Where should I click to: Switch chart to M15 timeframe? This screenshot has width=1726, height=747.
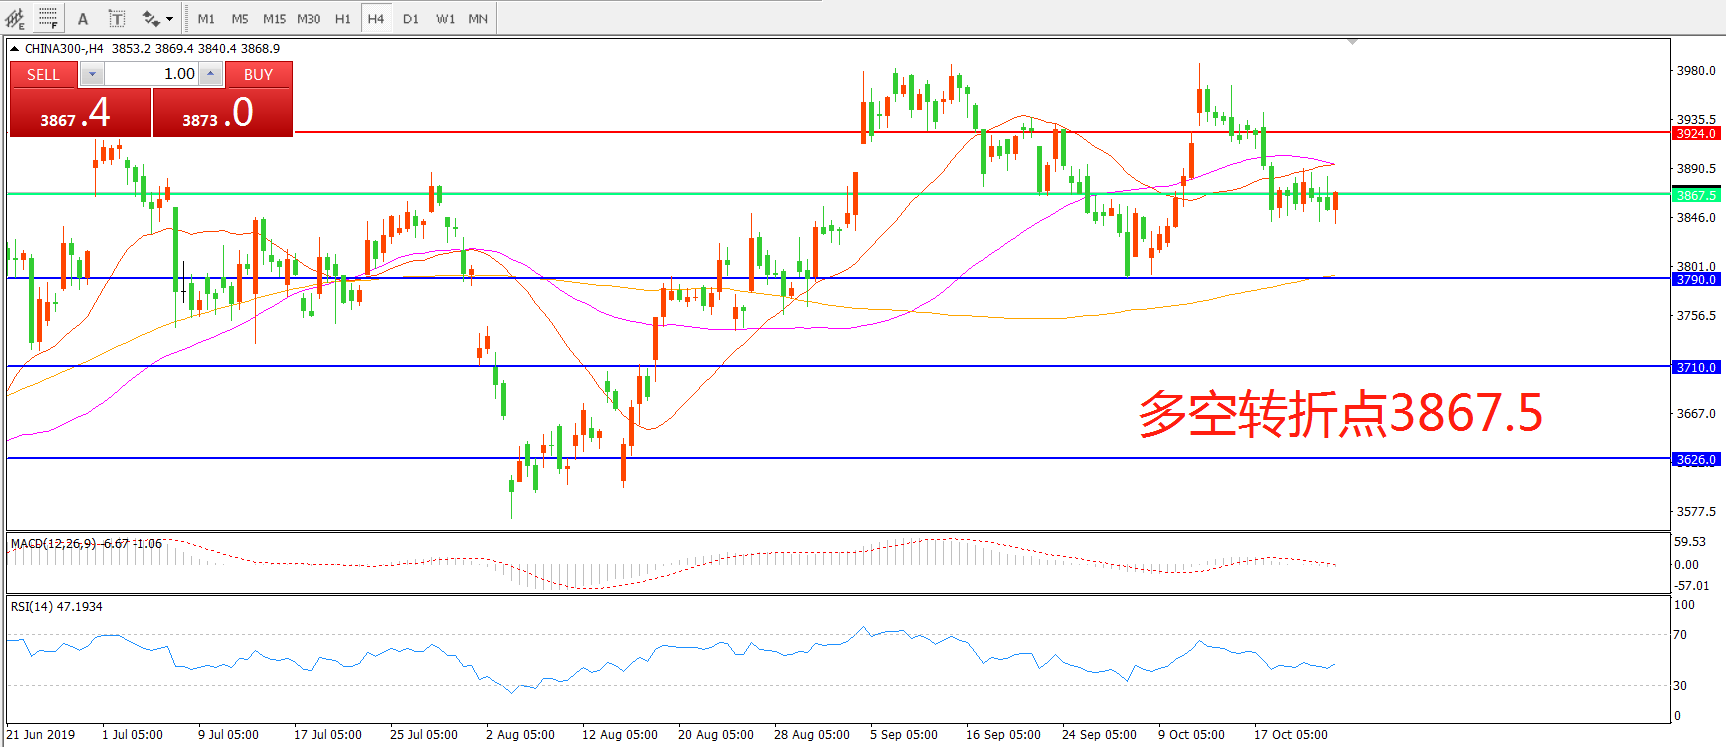tap(274, 18)
